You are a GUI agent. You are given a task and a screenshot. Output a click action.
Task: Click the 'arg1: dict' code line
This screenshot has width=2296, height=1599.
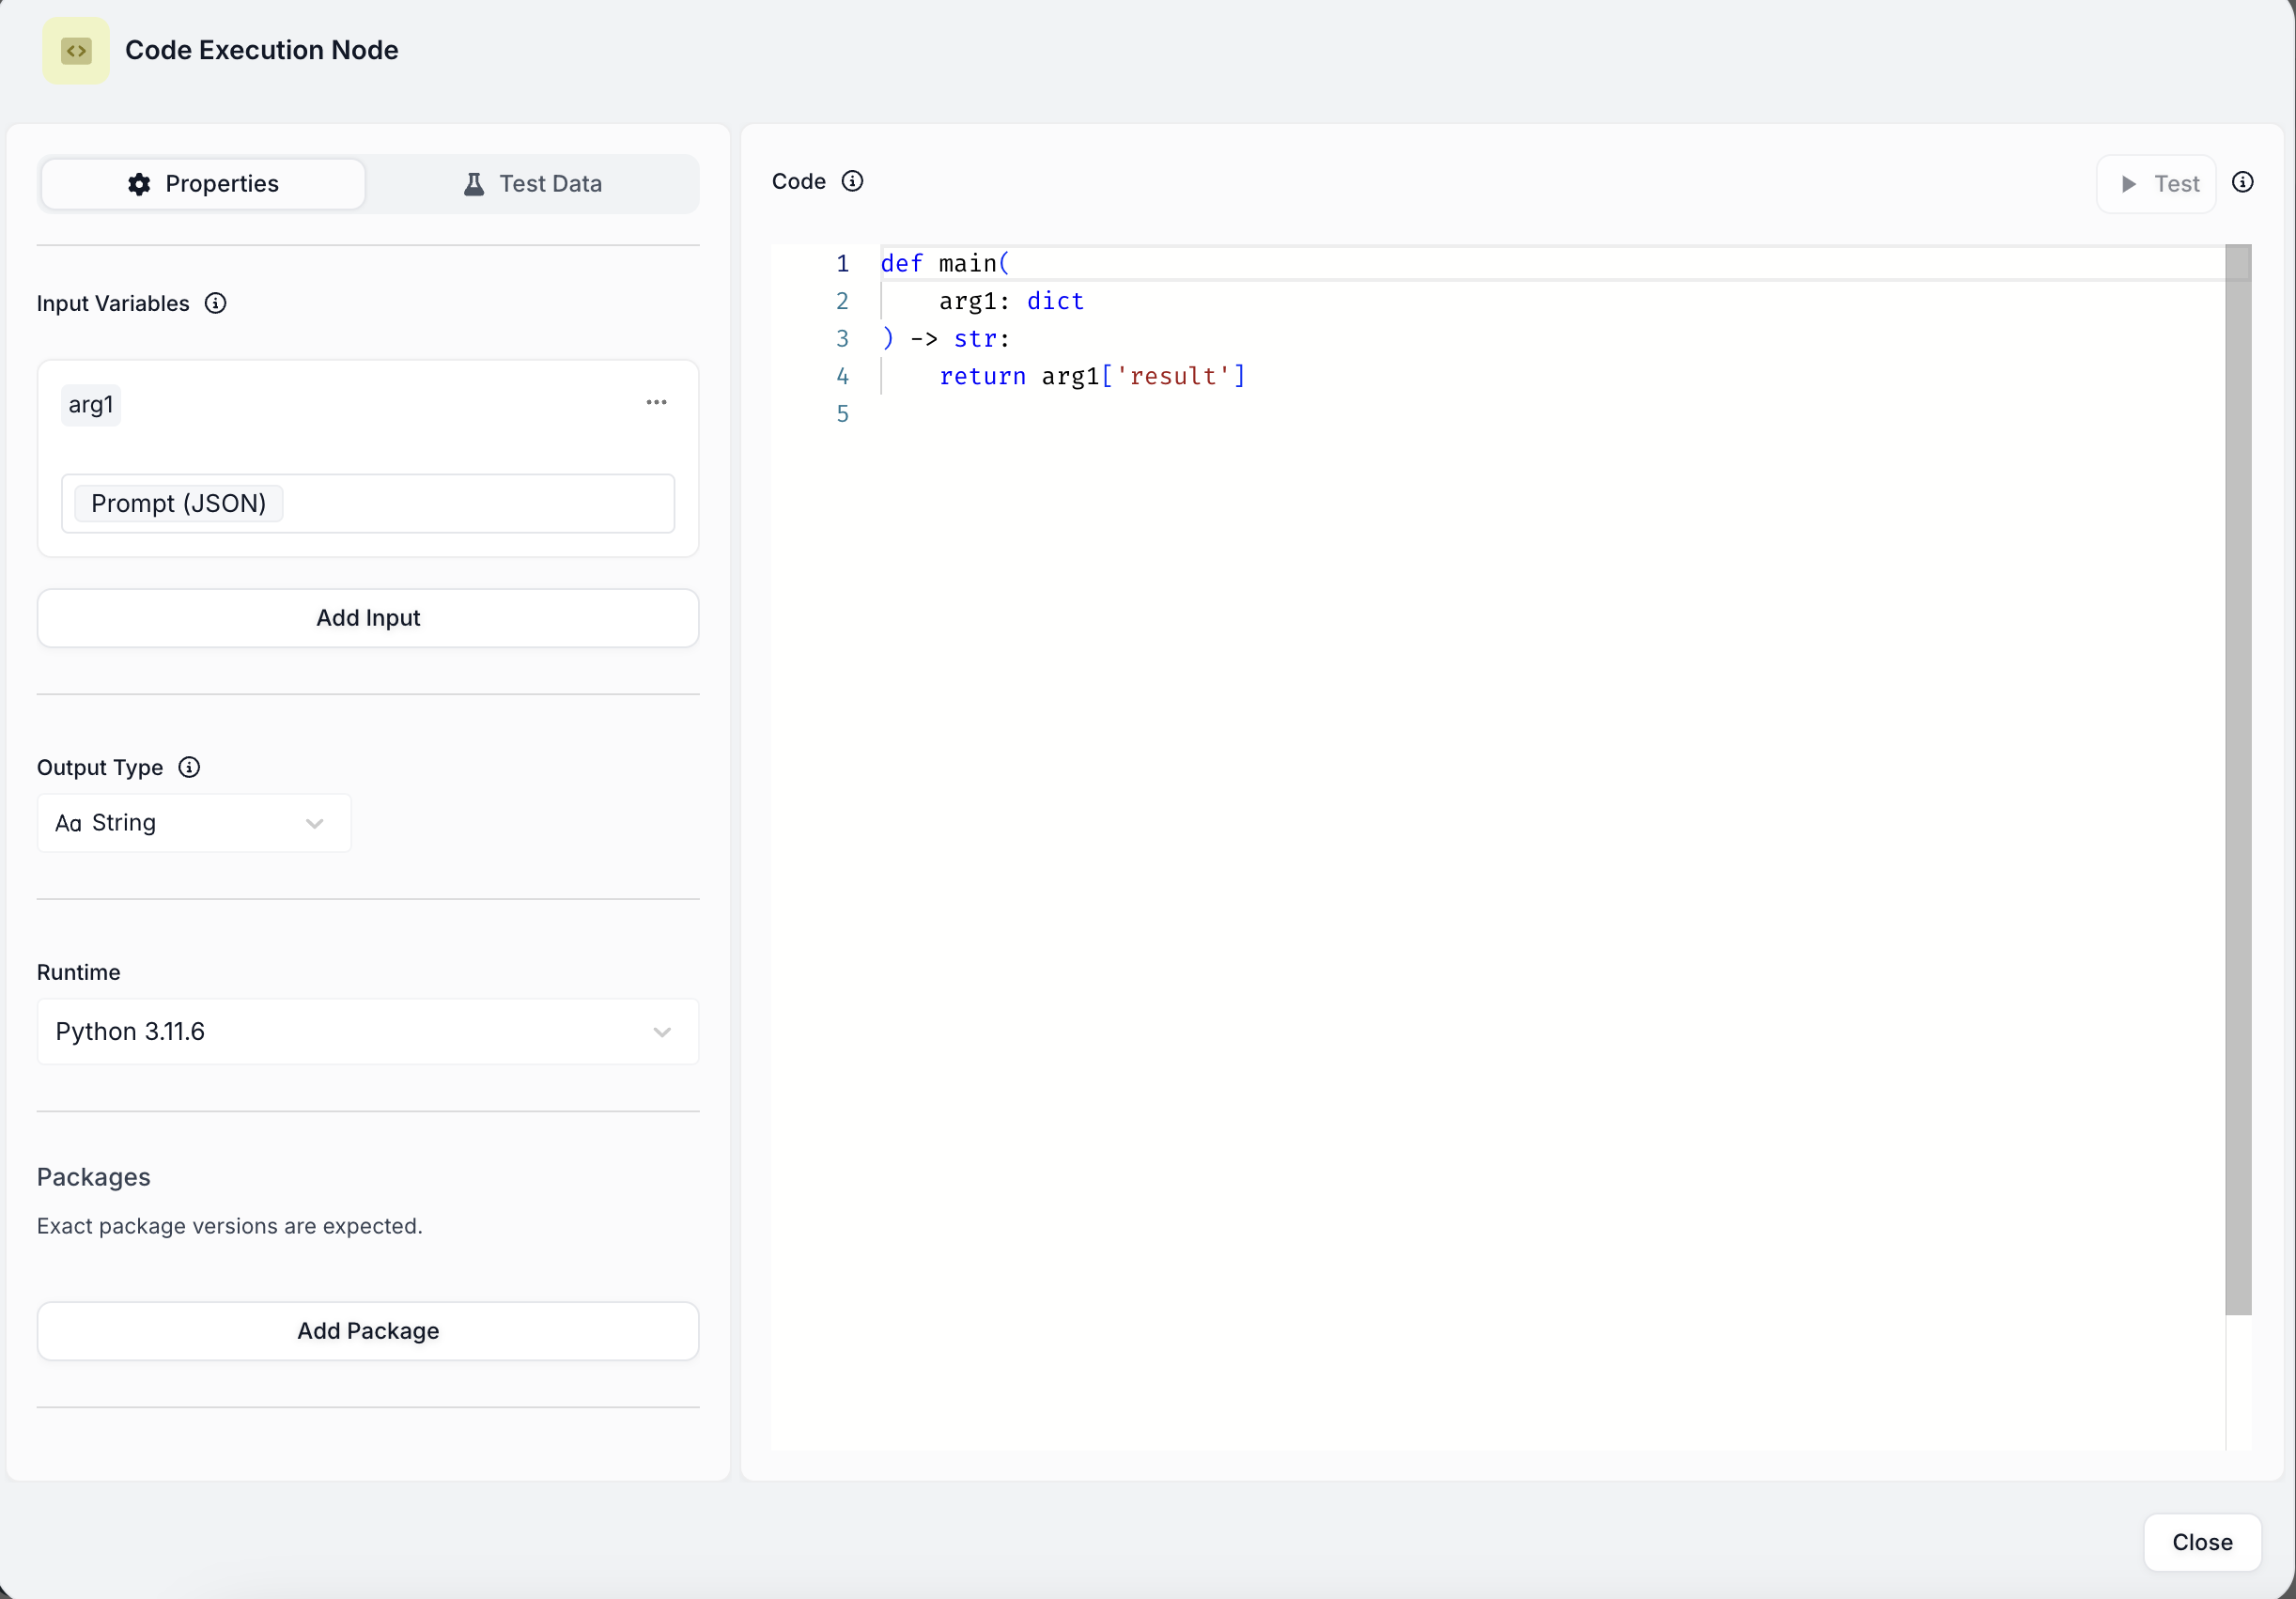[1011, 301]
